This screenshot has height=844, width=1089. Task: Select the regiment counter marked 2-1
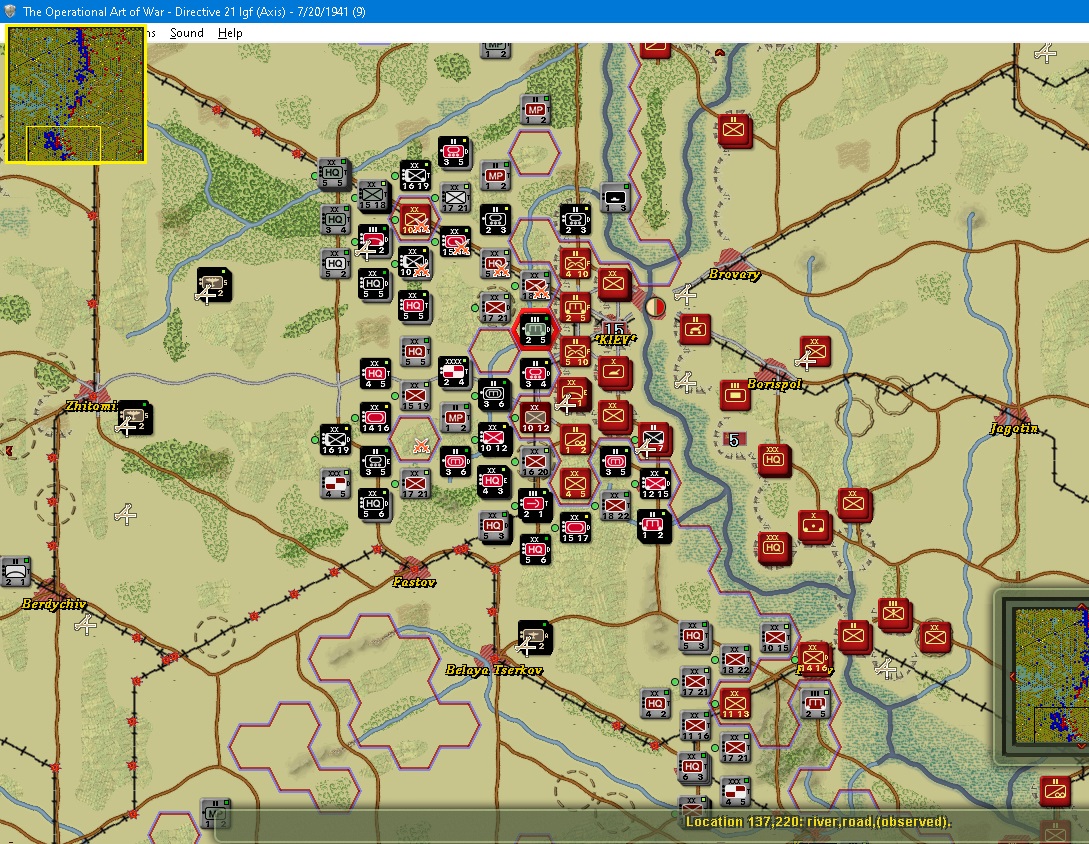[x=534, y=505]
